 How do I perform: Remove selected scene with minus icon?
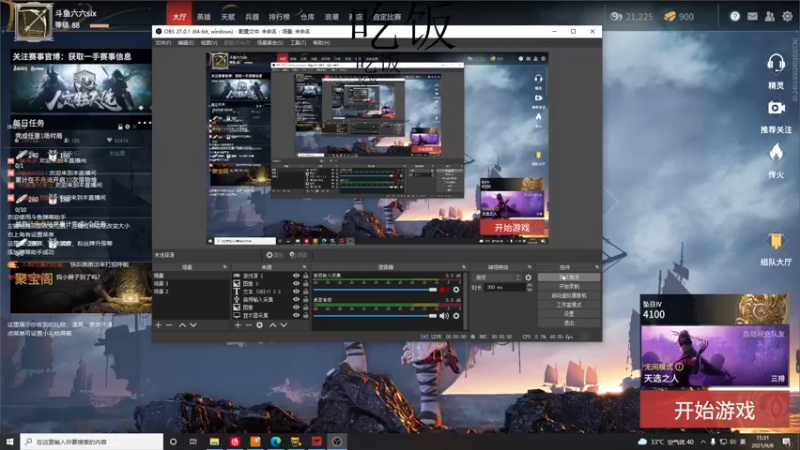169,325
